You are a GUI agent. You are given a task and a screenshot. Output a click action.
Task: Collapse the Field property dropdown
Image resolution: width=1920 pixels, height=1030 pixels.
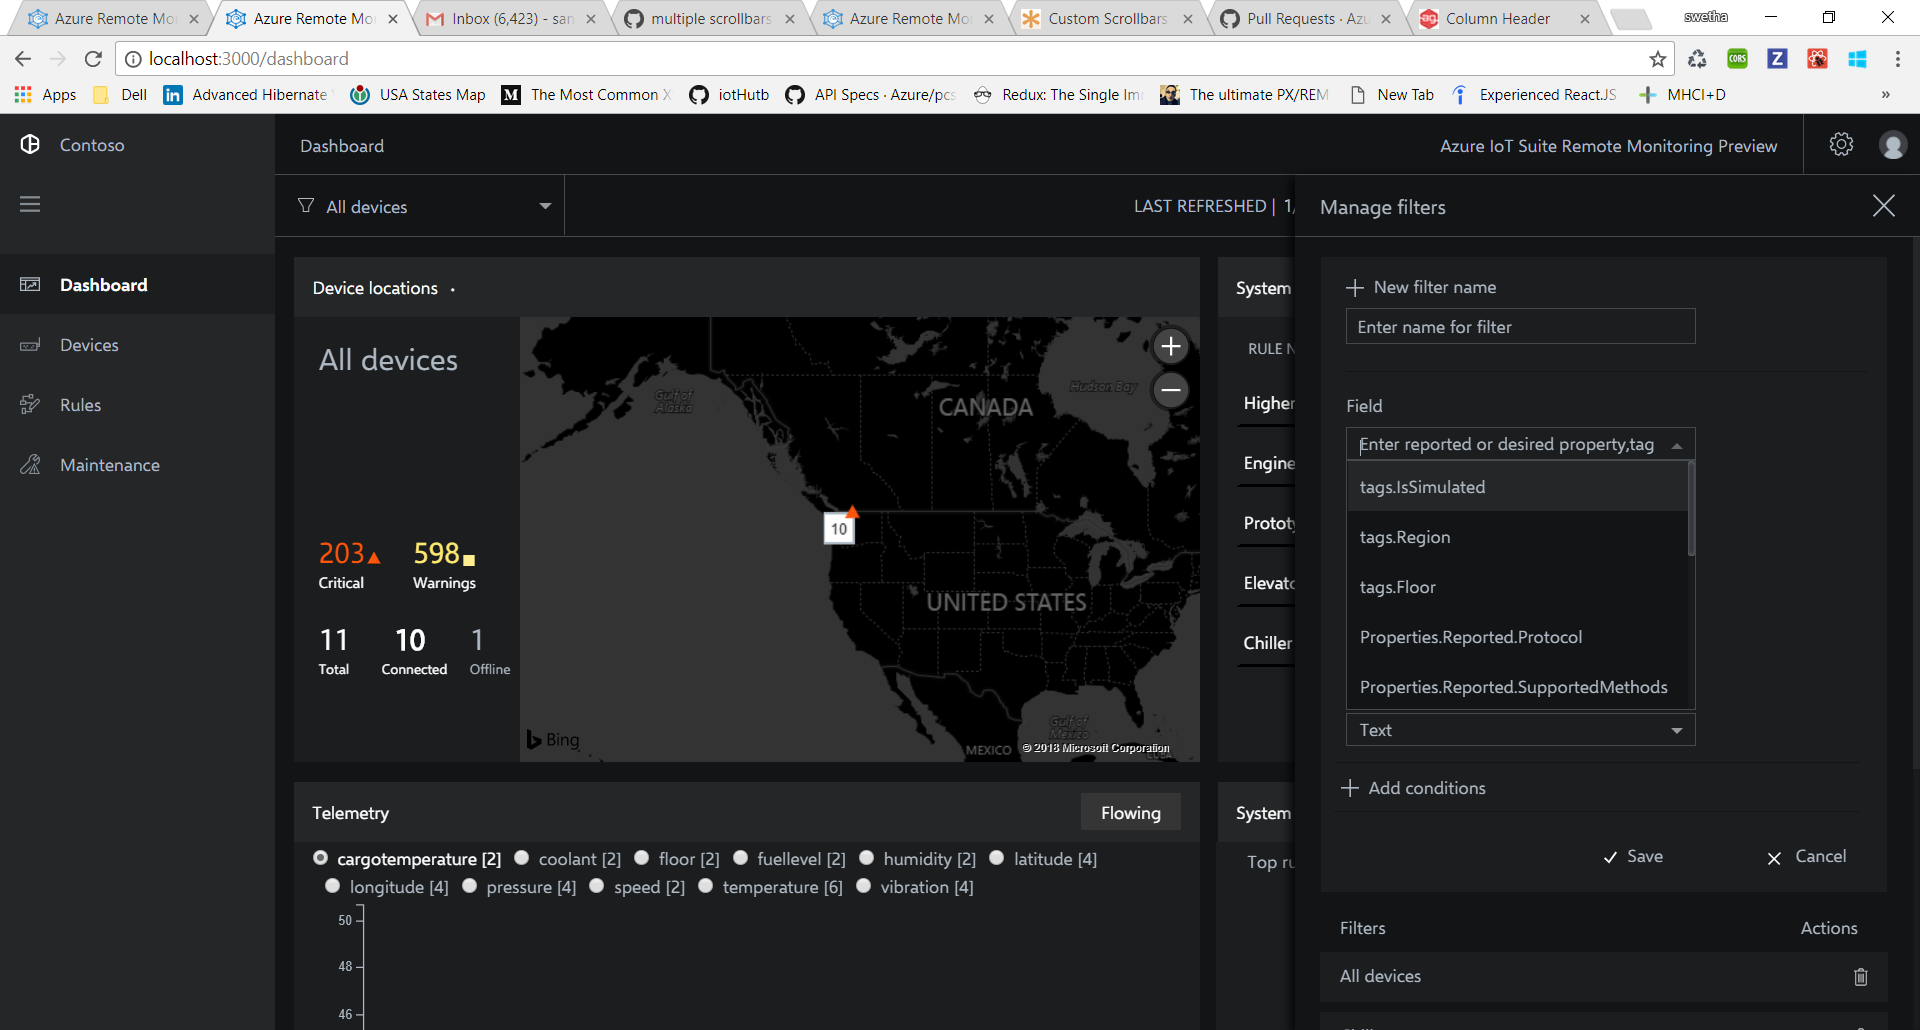[1678, 444]
